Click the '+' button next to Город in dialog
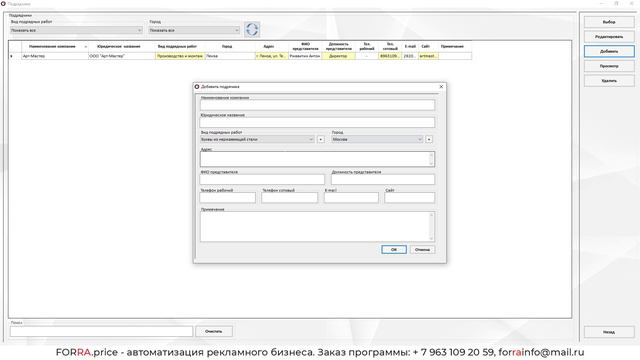Viewport: 640px width, 360px height. point(429,140)
